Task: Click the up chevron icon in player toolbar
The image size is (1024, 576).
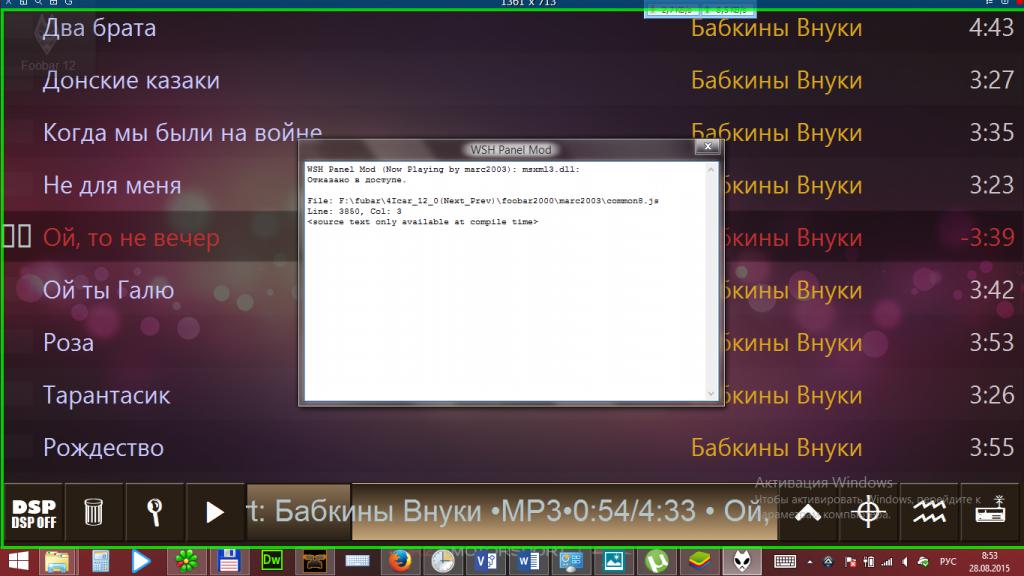Action: click(808, 513)
